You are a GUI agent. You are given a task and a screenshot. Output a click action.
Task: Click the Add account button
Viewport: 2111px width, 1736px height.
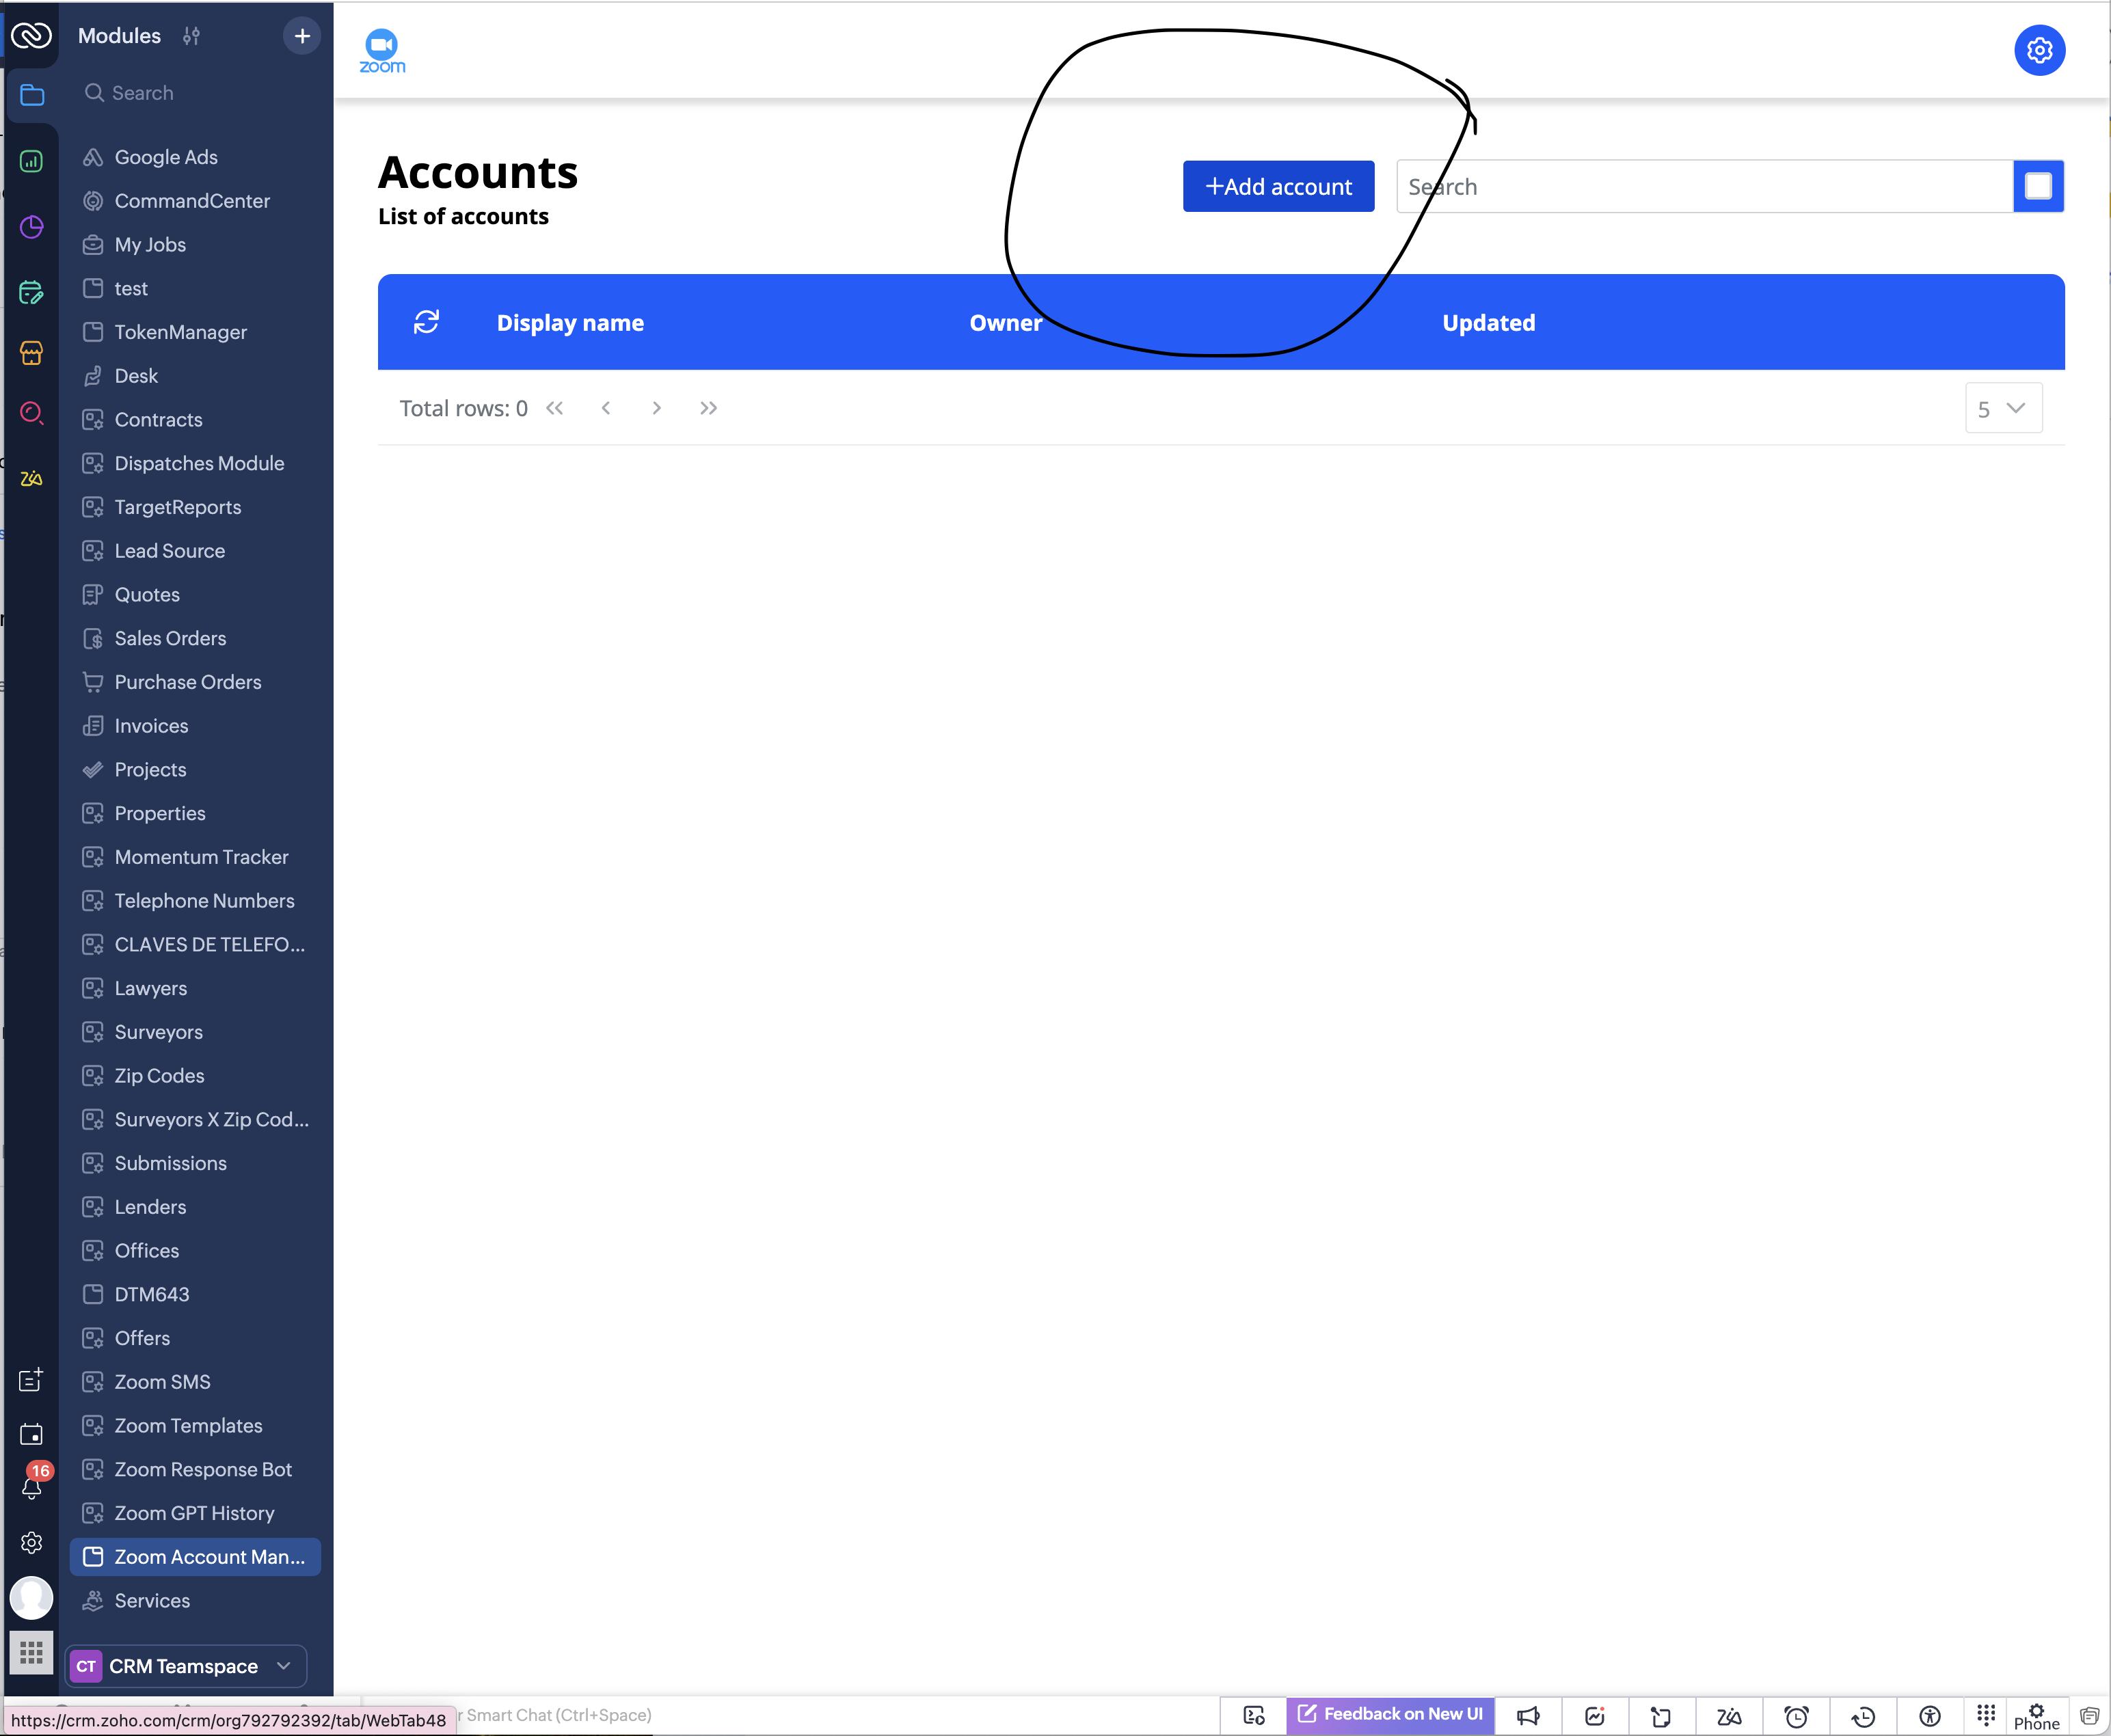click(x=1277, y=187)
